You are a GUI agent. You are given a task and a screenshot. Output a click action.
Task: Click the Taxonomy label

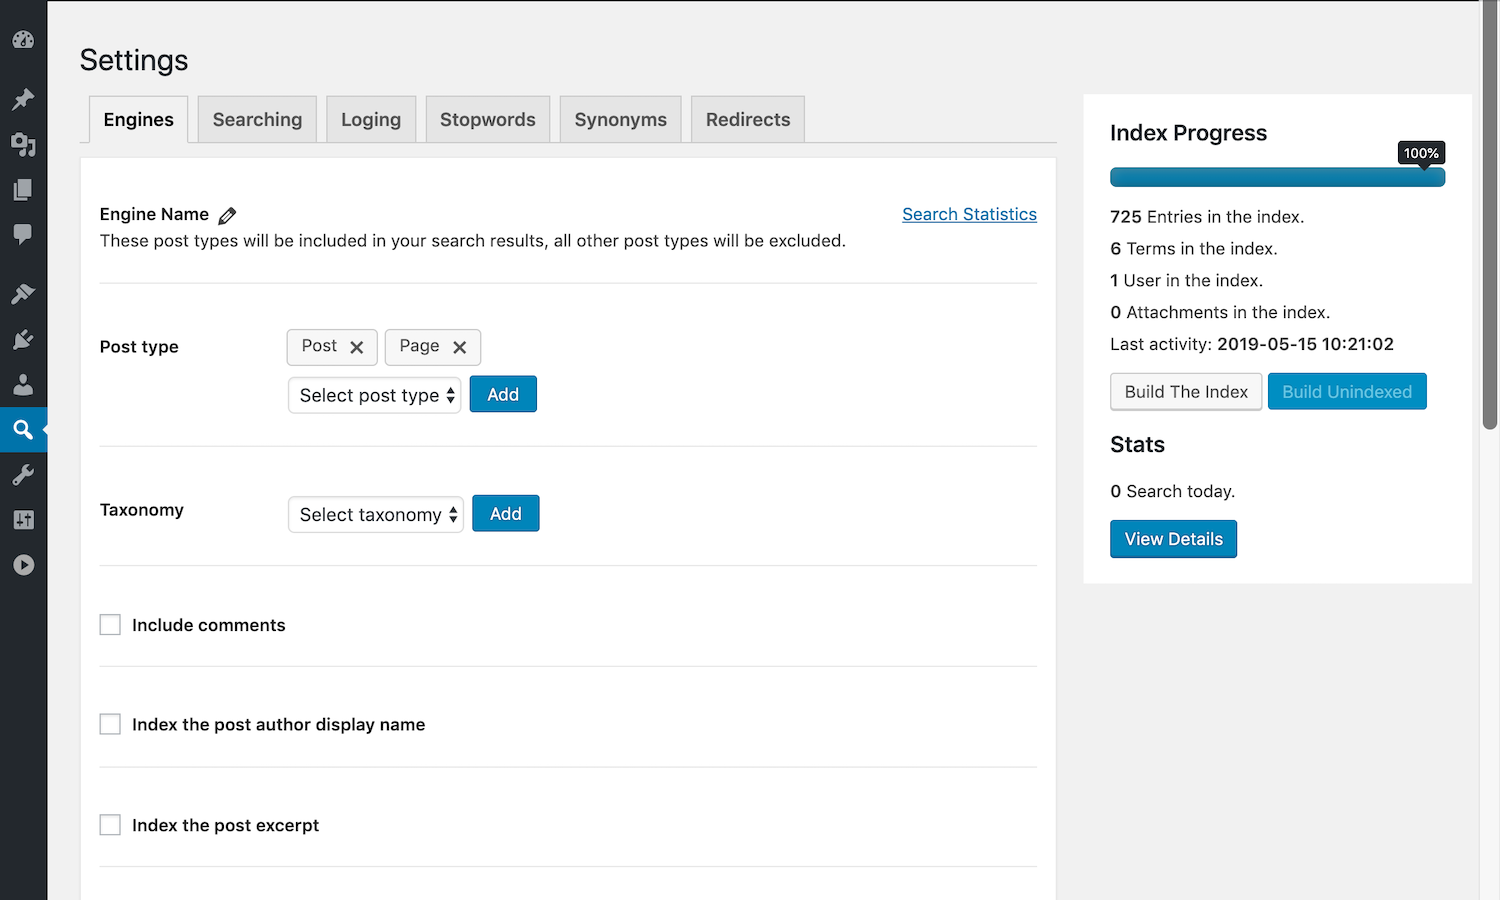[x=142, y=510]
